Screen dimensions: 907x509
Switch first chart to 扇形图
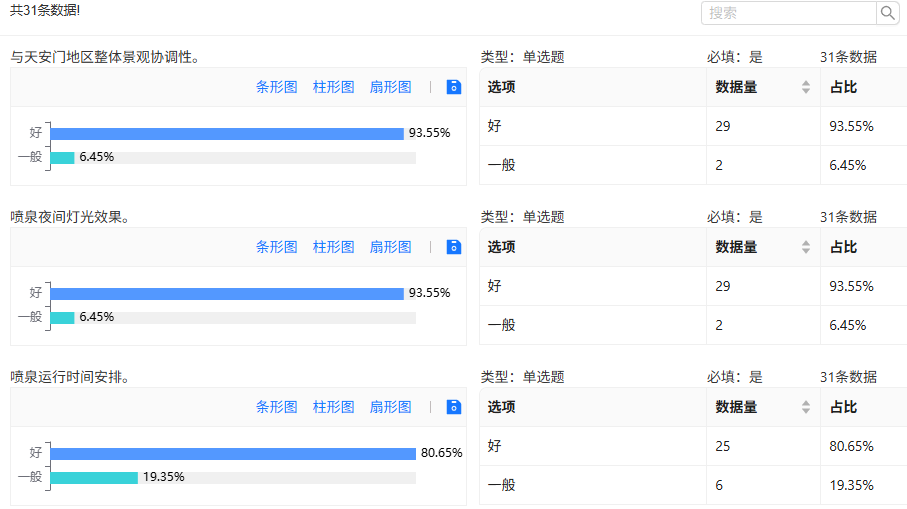pyautogui.click(x=390, y=87)
